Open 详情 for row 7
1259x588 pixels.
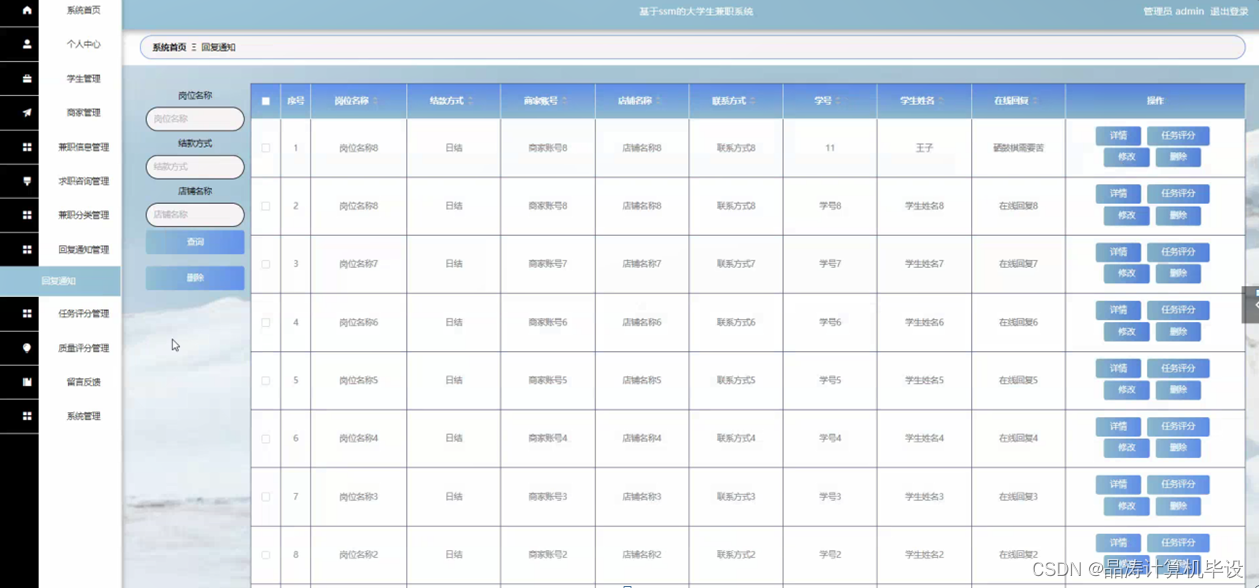click(1118, 484)
